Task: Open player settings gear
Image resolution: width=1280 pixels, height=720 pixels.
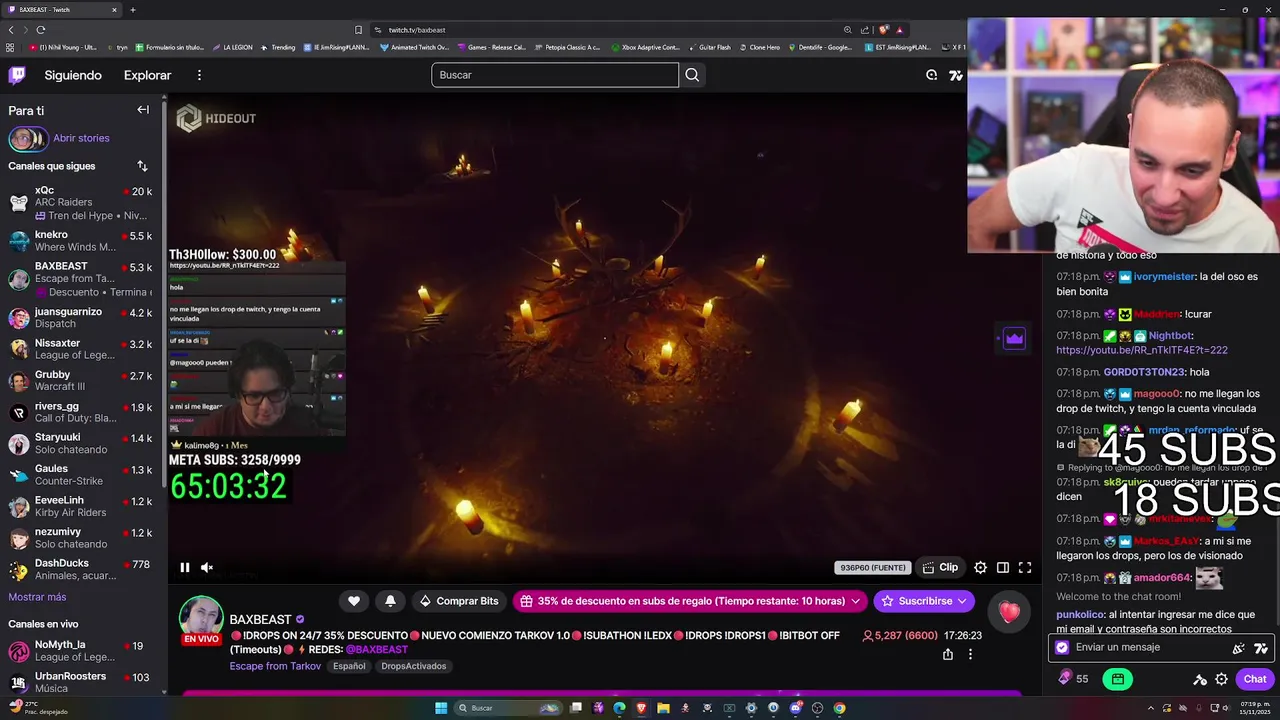Action: pyautogui.click(x=980, y=568)
